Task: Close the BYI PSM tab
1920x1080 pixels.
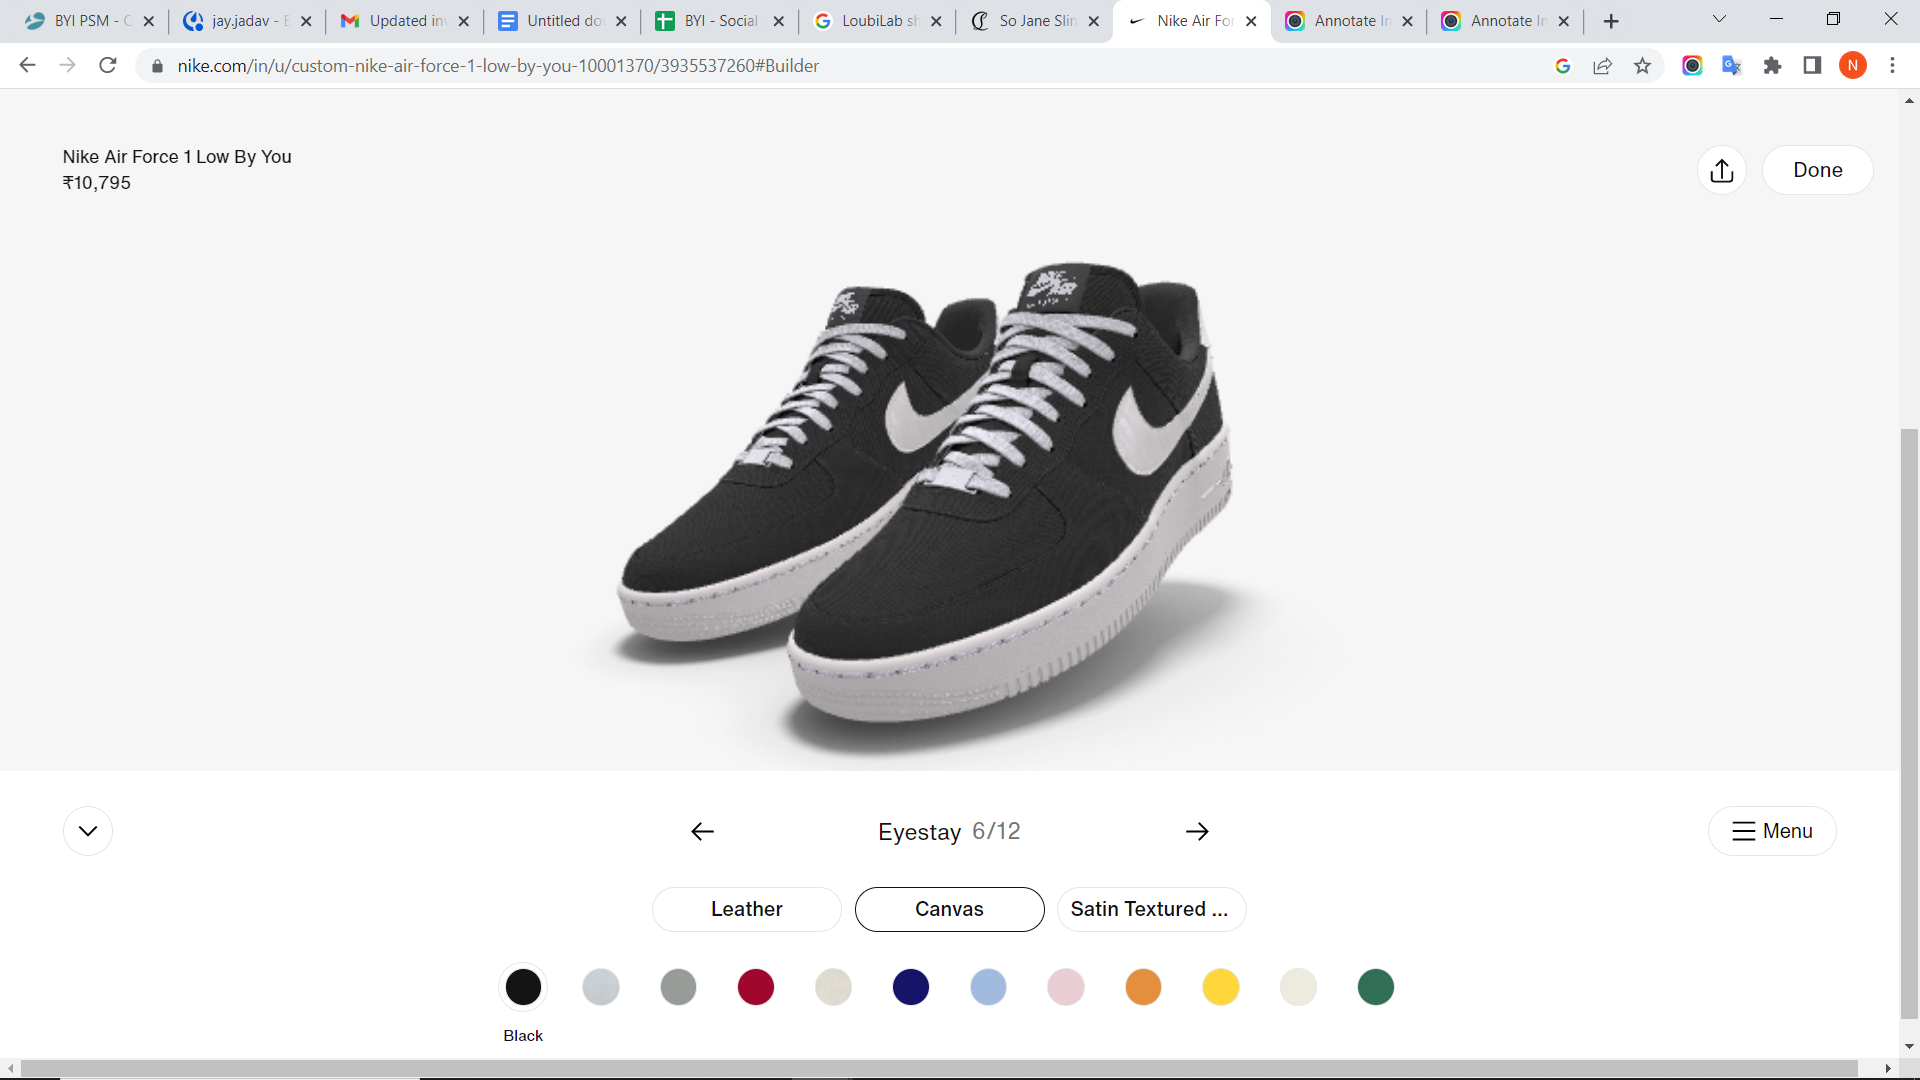Action: click(149, 21)
